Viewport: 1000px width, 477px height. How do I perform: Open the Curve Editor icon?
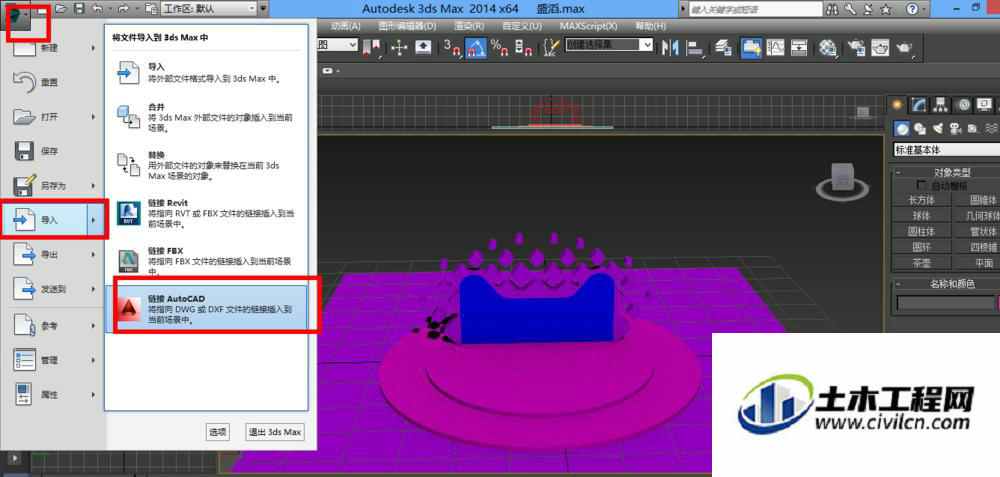pos(776,48)
